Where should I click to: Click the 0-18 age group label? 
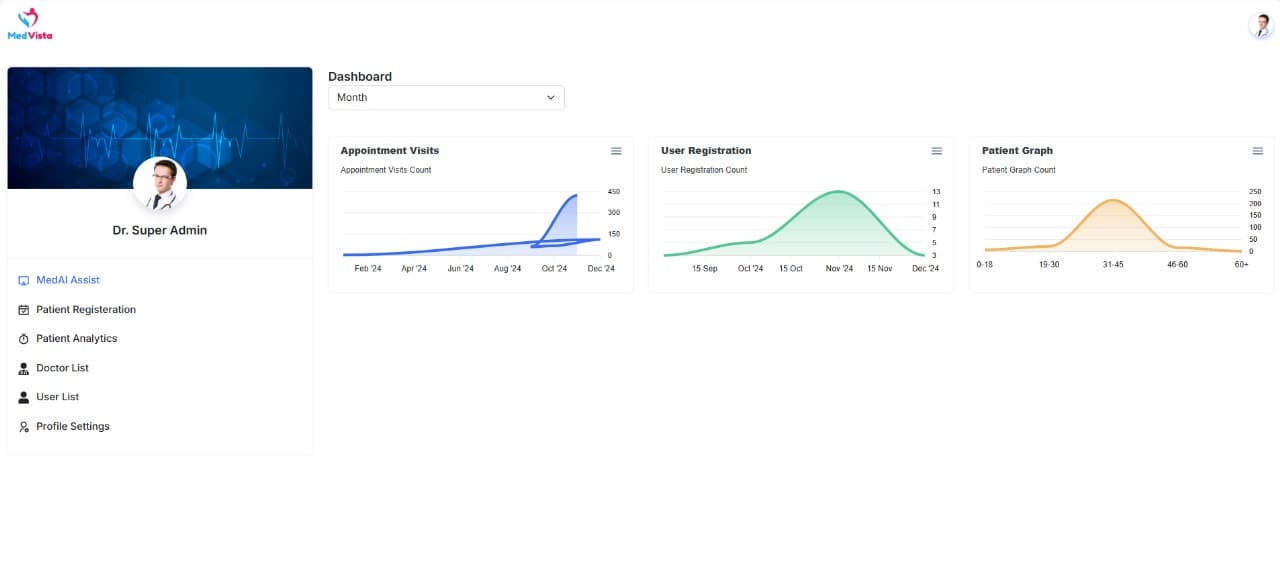pyautogui.click(x=985, y=265)
